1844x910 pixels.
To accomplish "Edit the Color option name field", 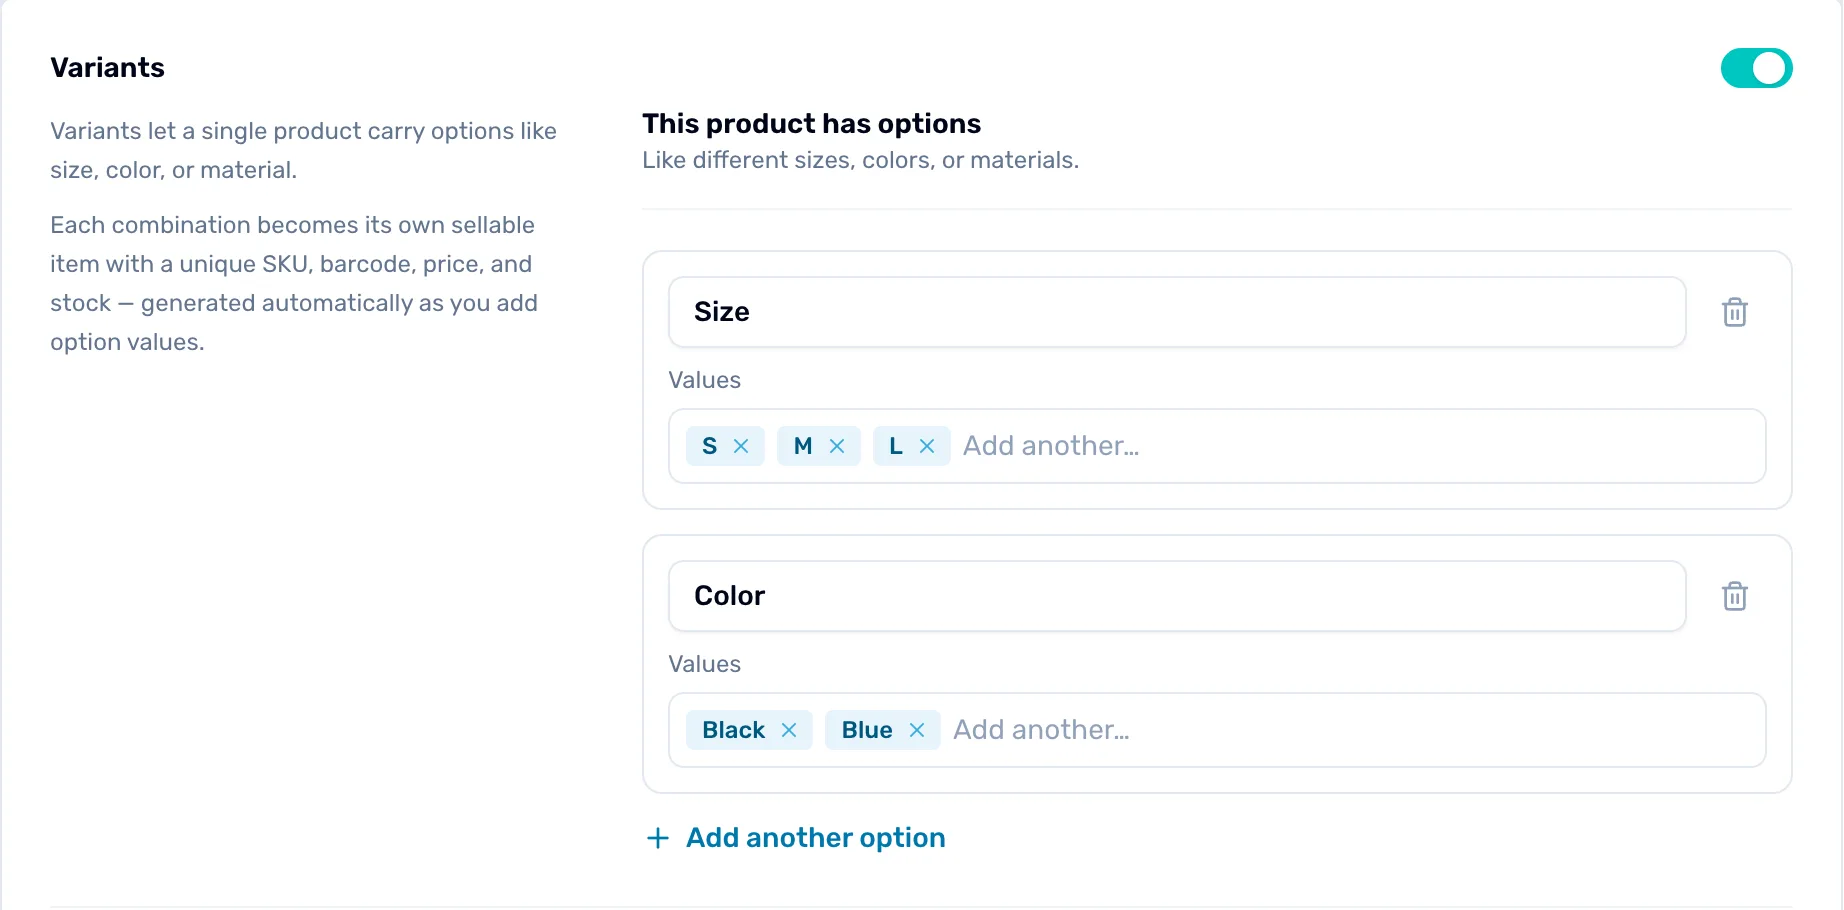I will tap(1177, 596).
